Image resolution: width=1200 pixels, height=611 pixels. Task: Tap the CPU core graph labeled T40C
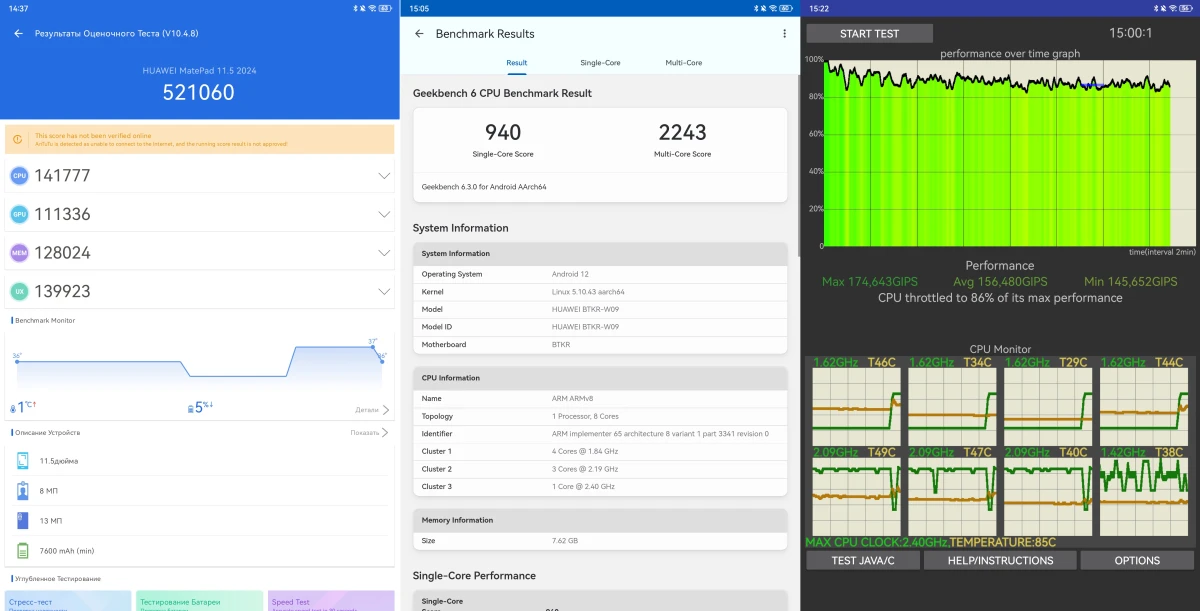(1048, 497)
